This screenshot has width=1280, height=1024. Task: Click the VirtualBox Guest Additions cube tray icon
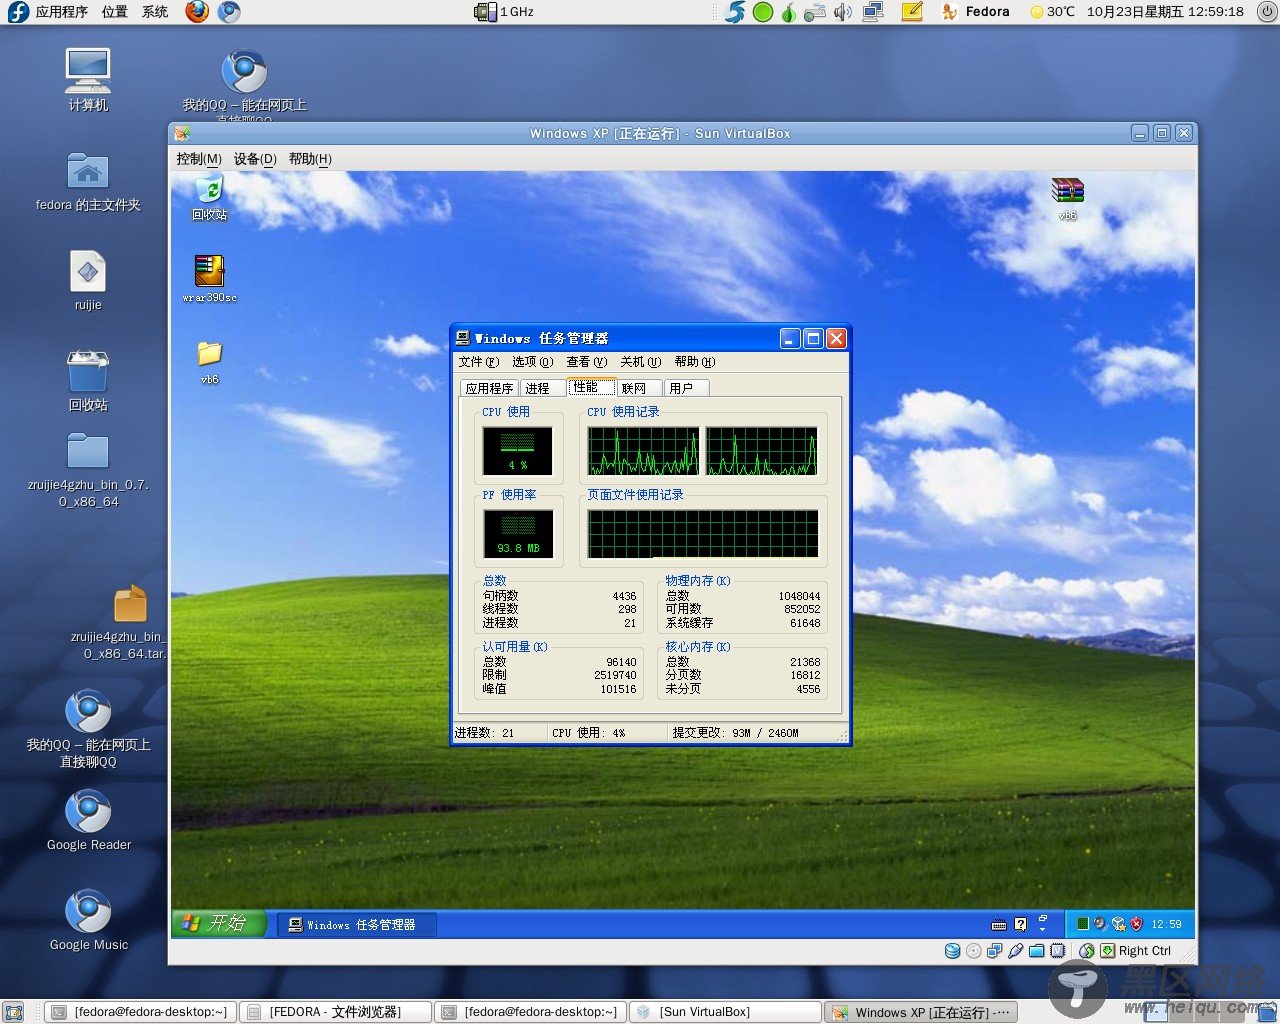(1118, 925)
